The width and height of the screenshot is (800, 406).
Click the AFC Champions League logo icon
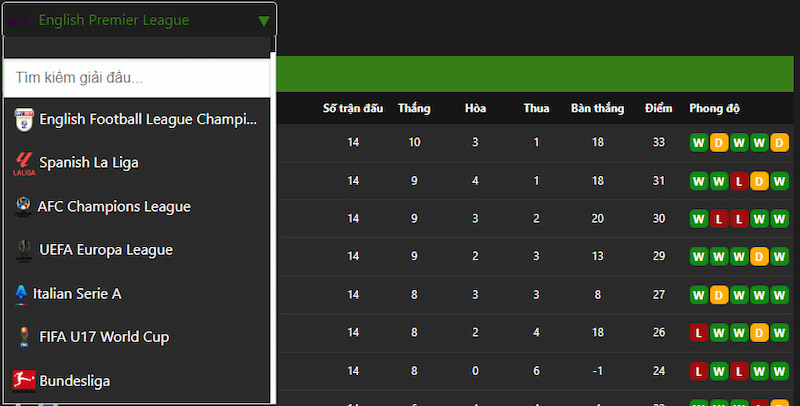23,207
